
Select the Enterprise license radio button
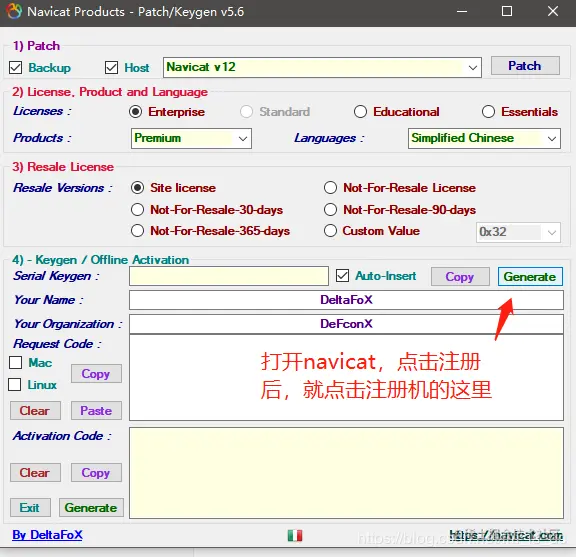[x=136, y=112]
